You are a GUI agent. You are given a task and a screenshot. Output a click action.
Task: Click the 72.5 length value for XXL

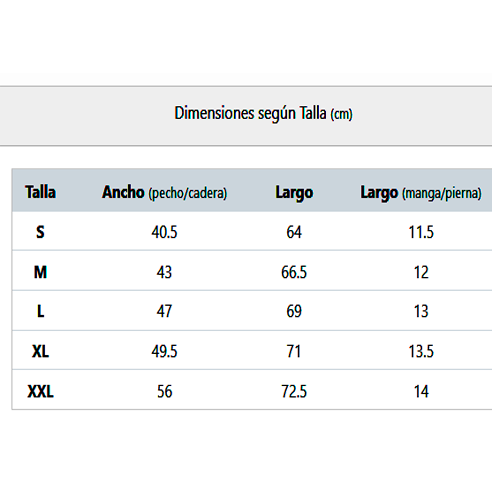294,391
